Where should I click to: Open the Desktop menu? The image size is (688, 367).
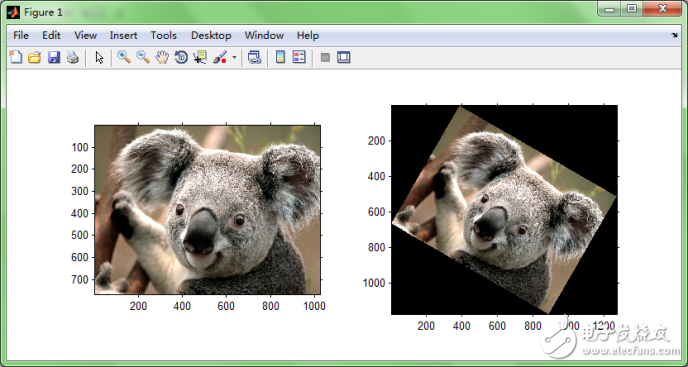(211, 36)
